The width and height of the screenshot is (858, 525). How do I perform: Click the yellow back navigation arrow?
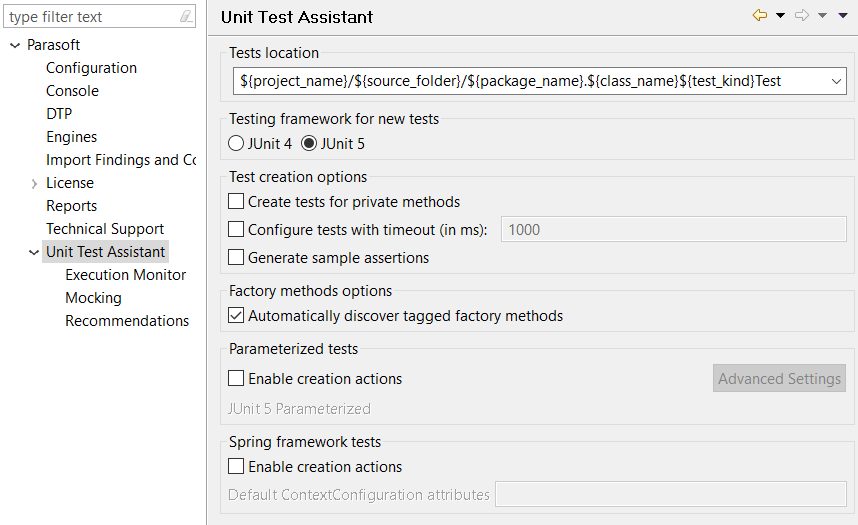click(760, 15)
